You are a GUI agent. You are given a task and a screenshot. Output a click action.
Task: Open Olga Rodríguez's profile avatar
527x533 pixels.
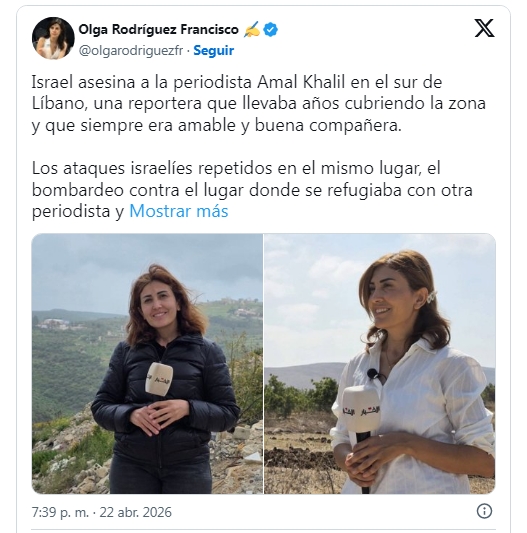tap(53, 38)
